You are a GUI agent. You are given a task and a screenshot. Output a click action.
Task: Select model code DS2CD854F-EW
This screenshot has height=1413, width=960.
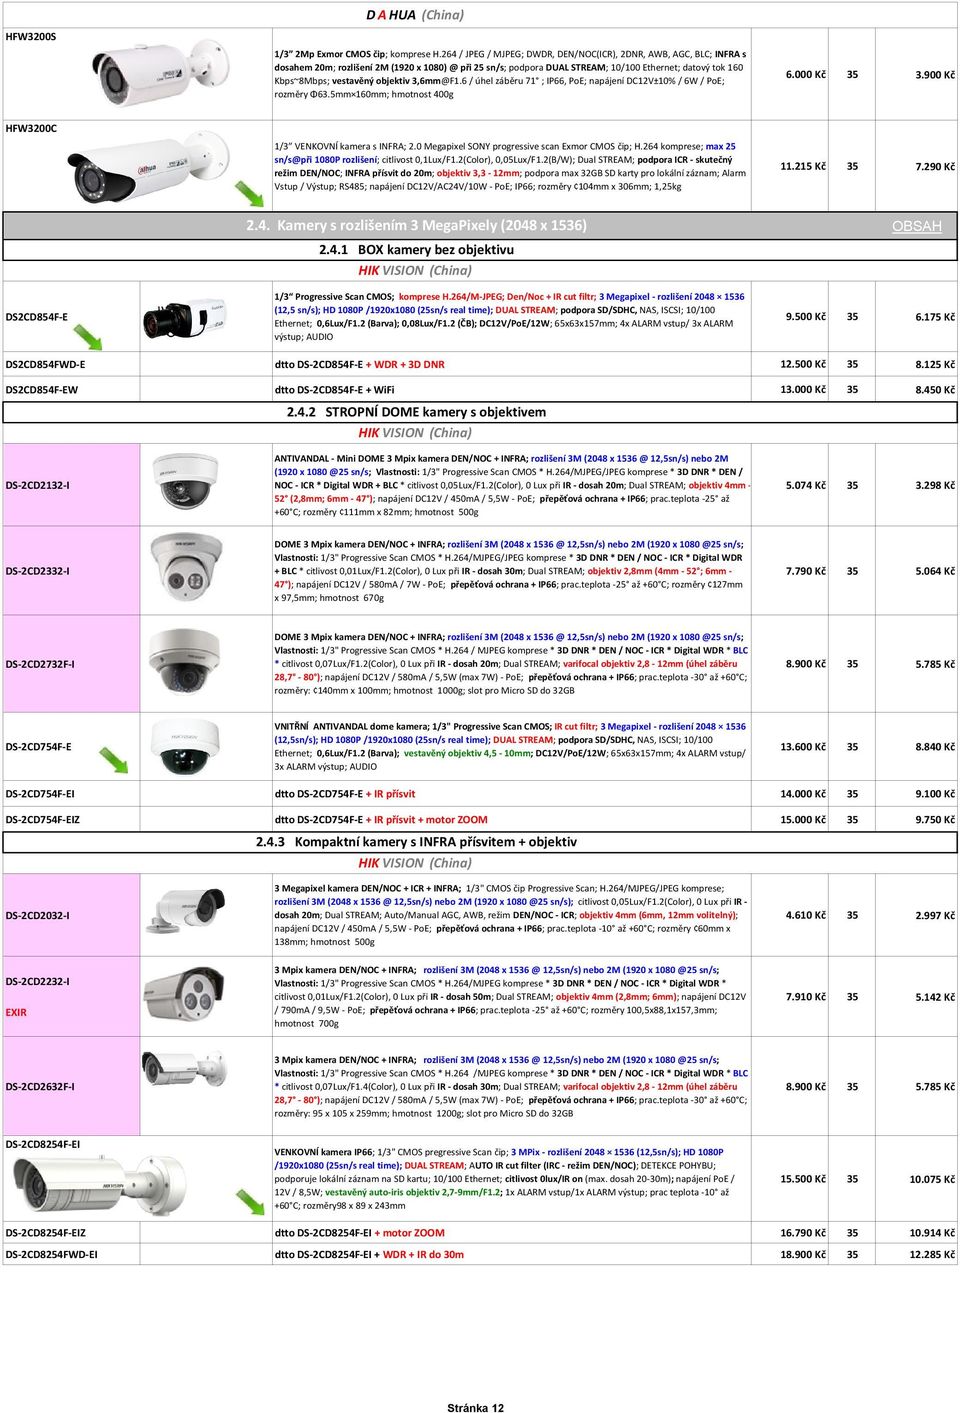tap(41, 390)
